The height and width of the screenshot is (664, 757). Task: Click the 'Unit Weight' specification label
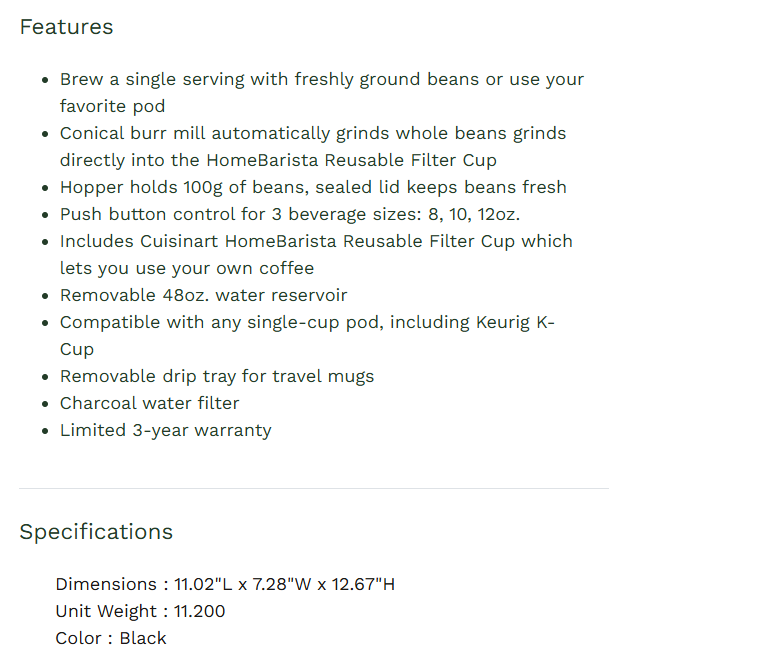pyautogui.click(x=106, y=612)
